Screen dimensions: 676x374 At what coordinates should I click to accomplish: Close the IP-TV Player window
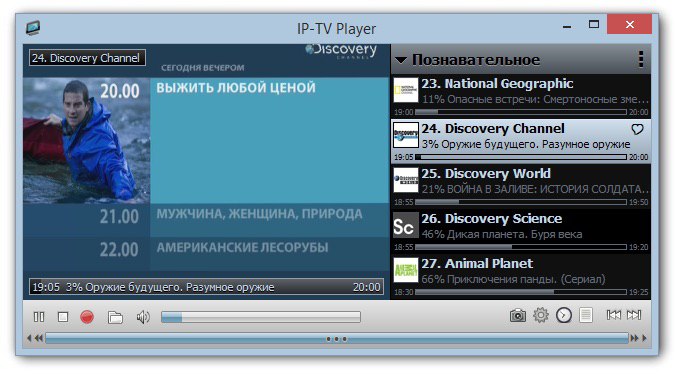[x=629, y=25]
